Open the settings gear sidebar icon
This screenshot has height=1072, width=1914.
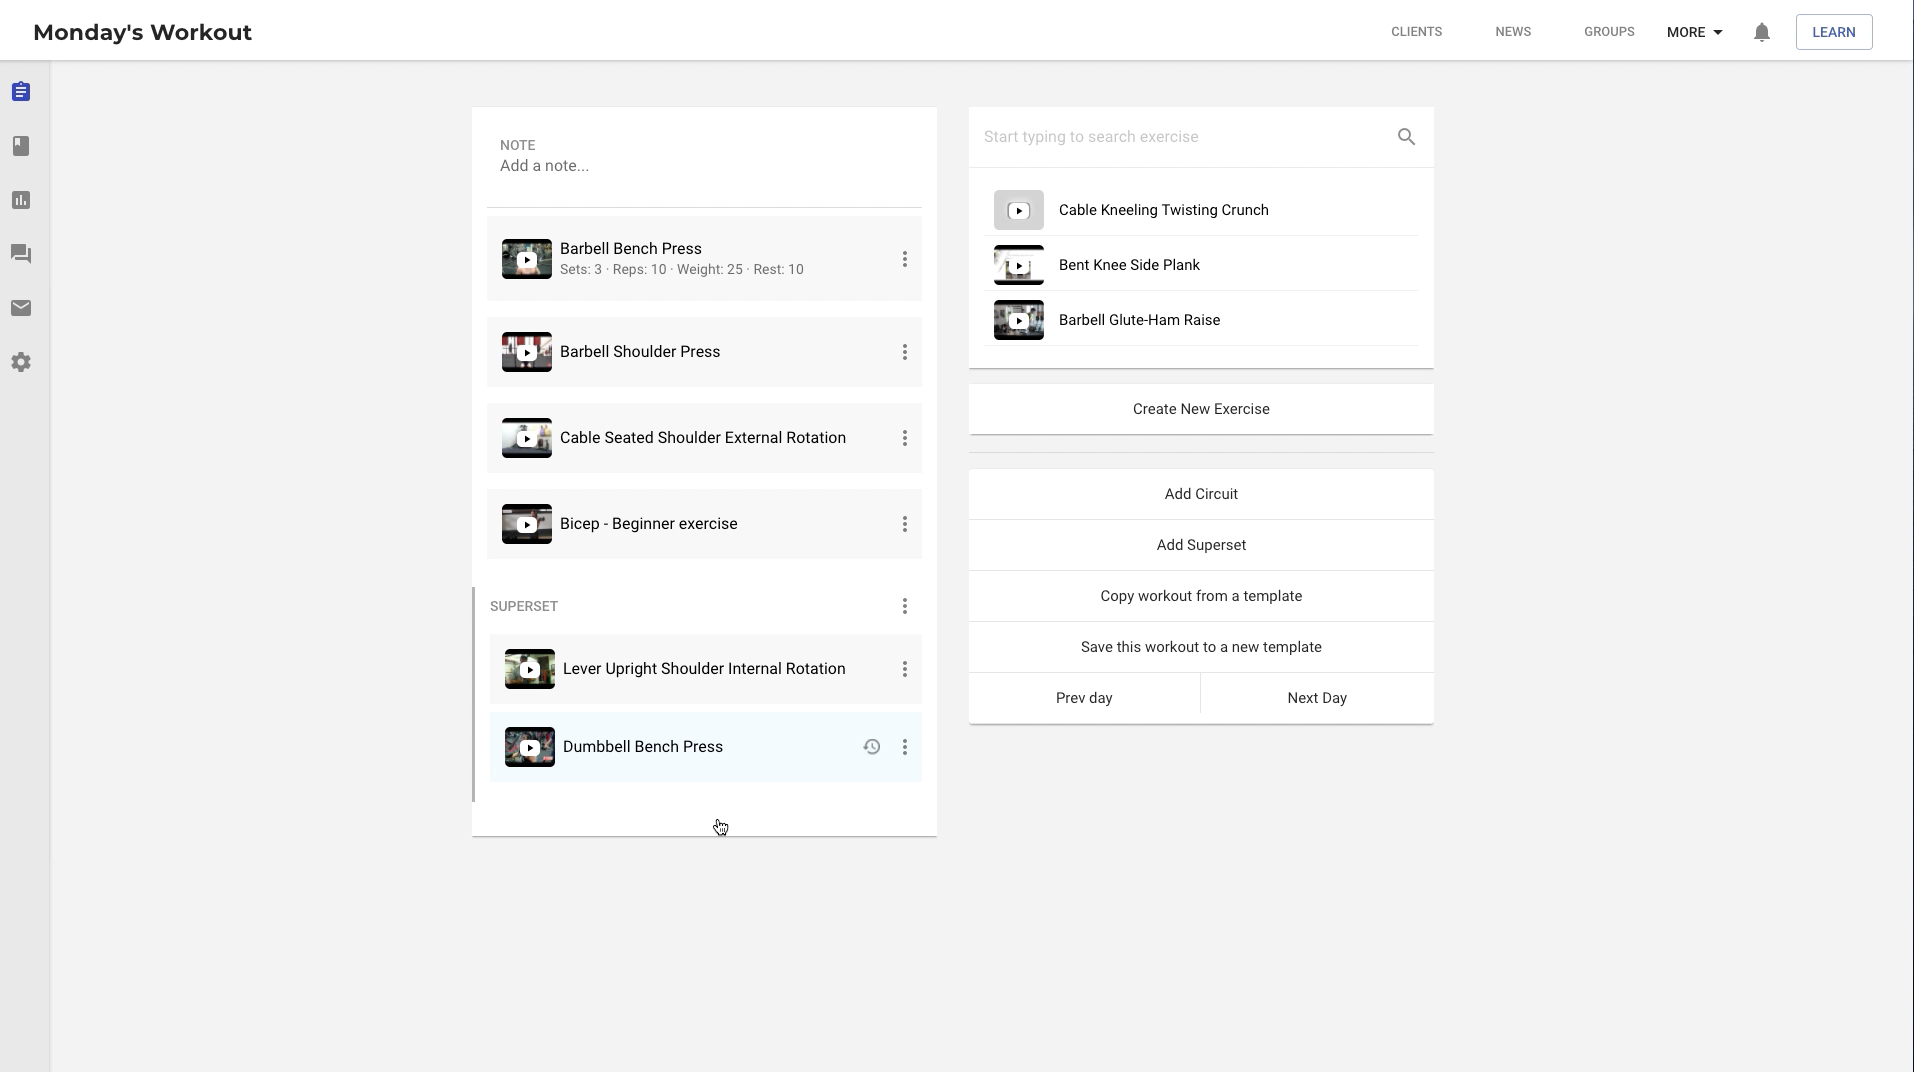click(21, 362)
